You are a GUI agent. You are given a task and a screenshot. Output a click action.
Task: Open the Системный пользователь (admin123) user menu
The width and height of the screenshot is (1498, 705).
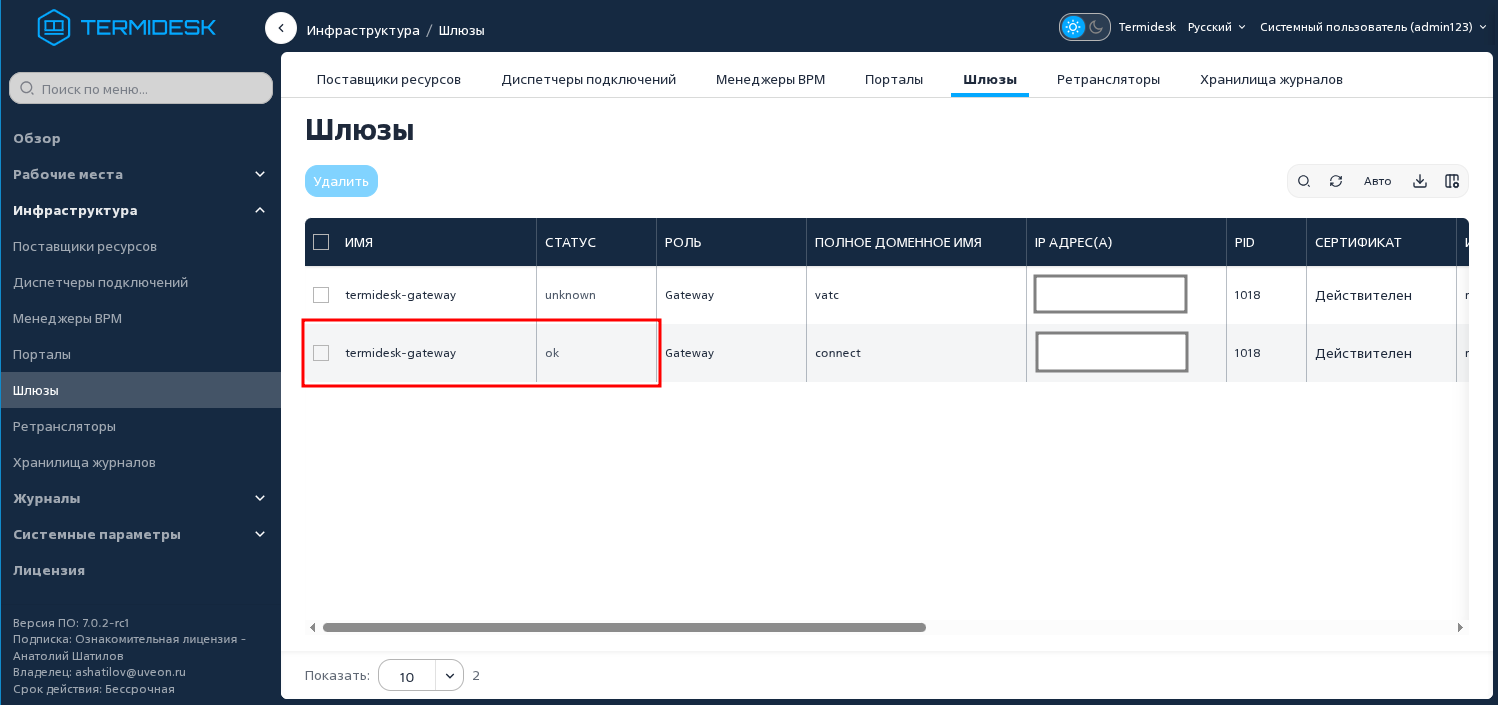tap(1373, 27)
